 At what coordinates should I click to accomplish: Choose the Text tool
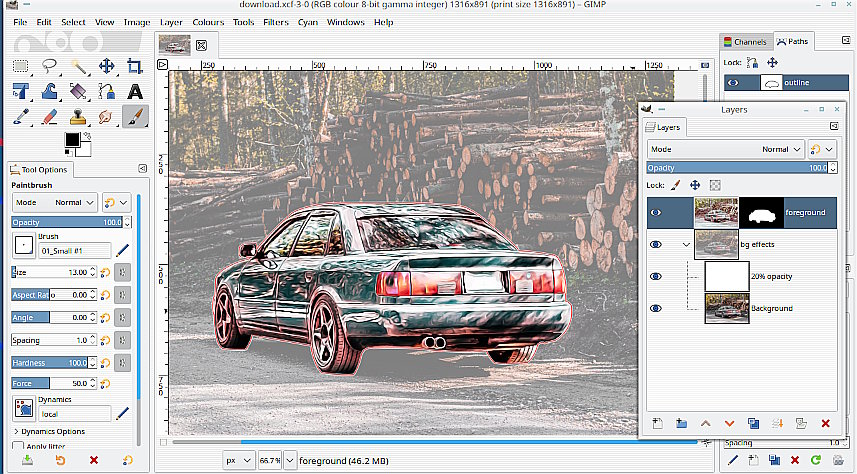tap(134, 92)
